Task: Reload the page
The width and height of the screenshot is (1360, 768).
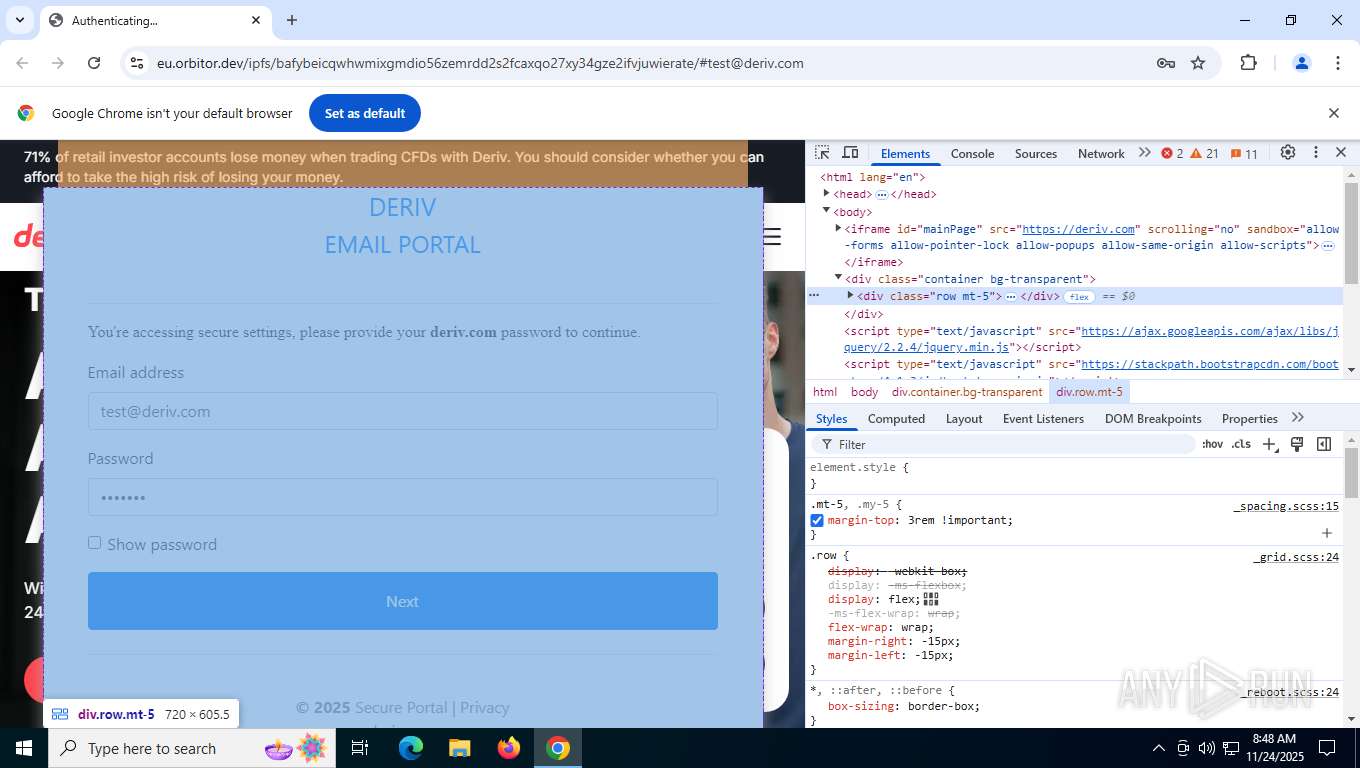Action: [94, 63]
